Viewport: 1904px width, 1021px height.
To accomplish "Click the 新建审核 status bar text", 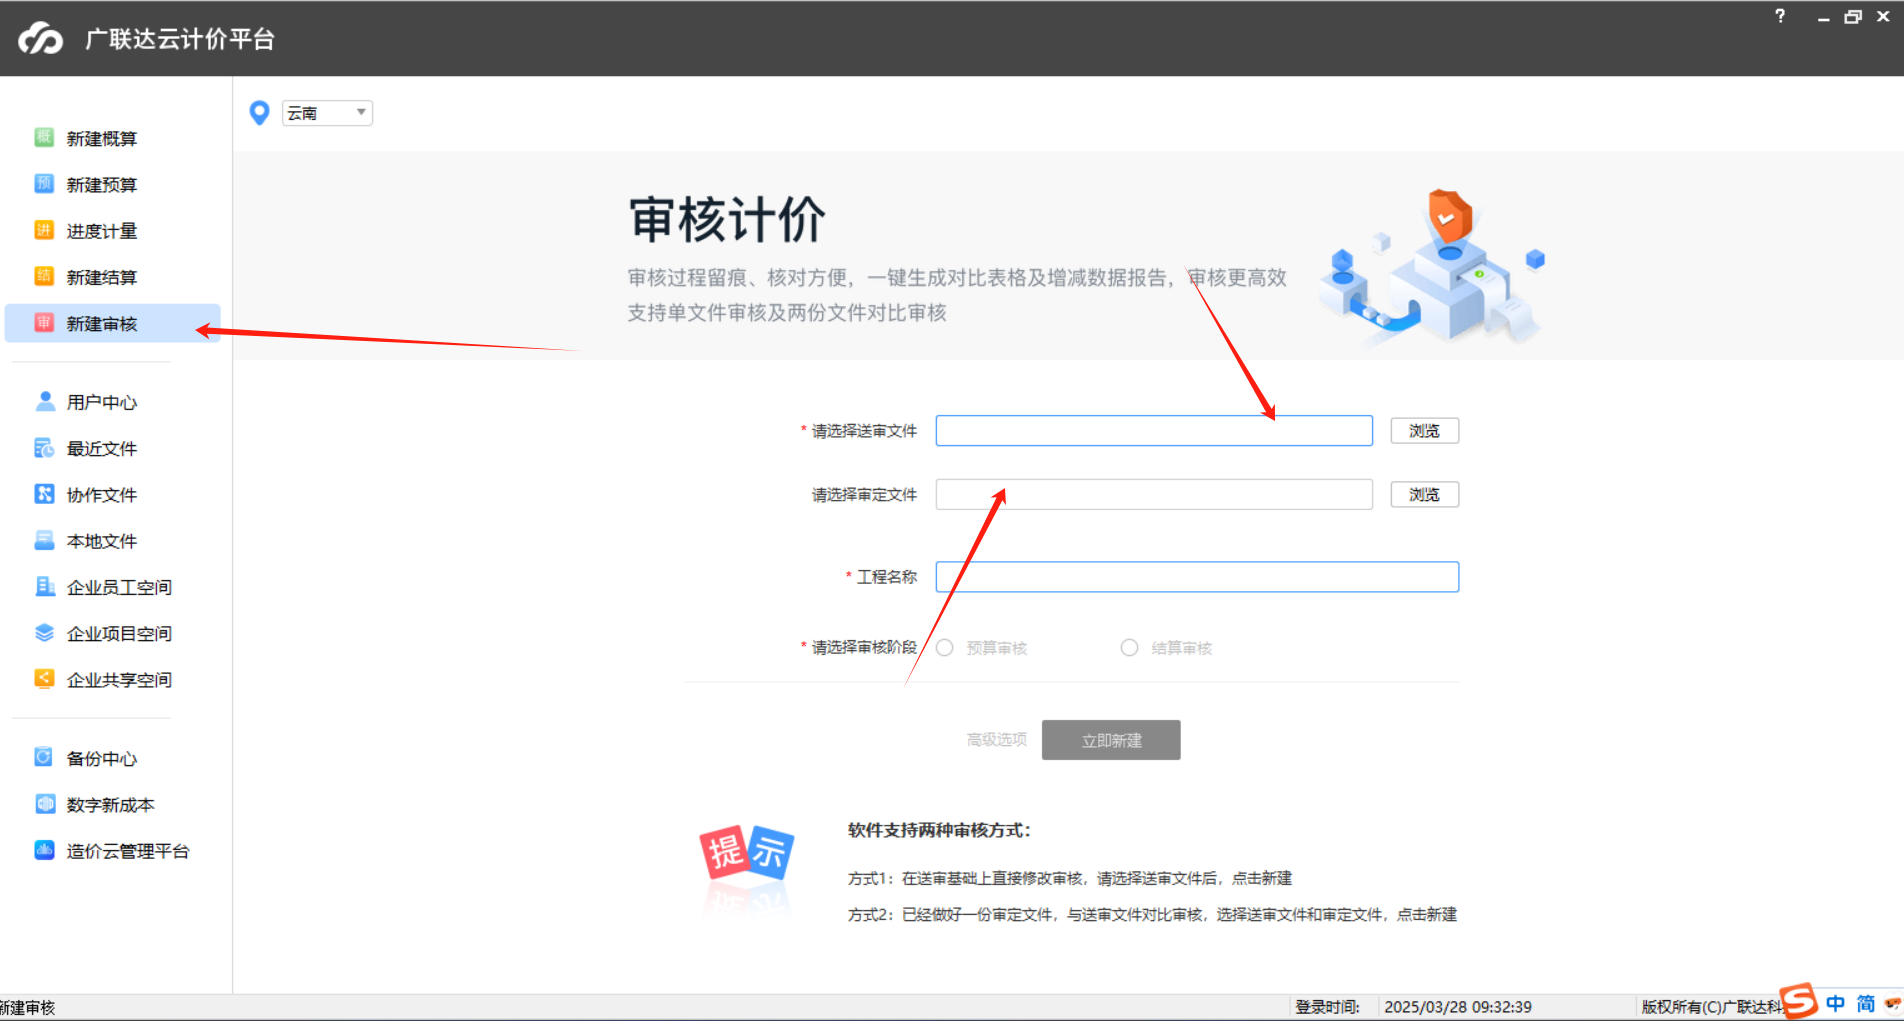I will coord(27,1007).
